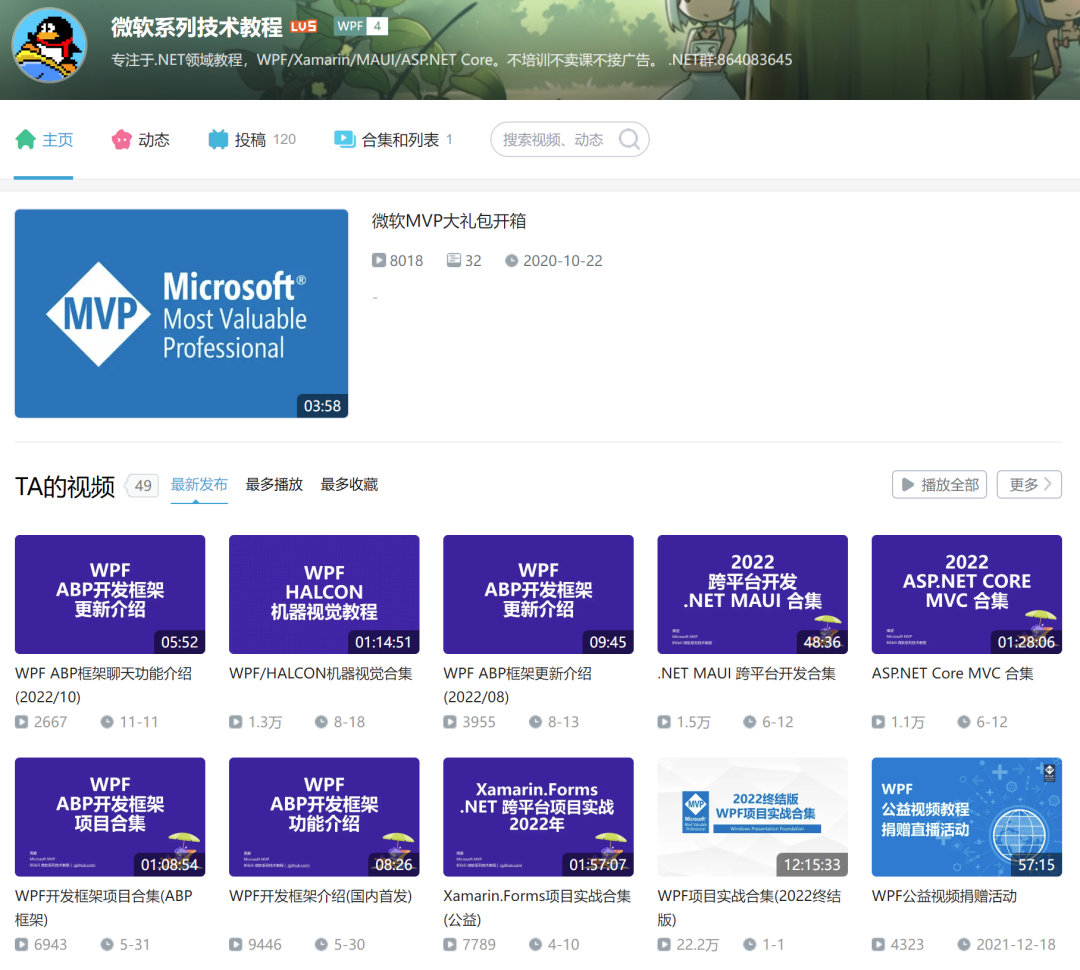This screenshot has height=970, width=1080.
Task: Open the ABP框架更新介绍 09:45 thumbnail
Action: pos(538,595)
